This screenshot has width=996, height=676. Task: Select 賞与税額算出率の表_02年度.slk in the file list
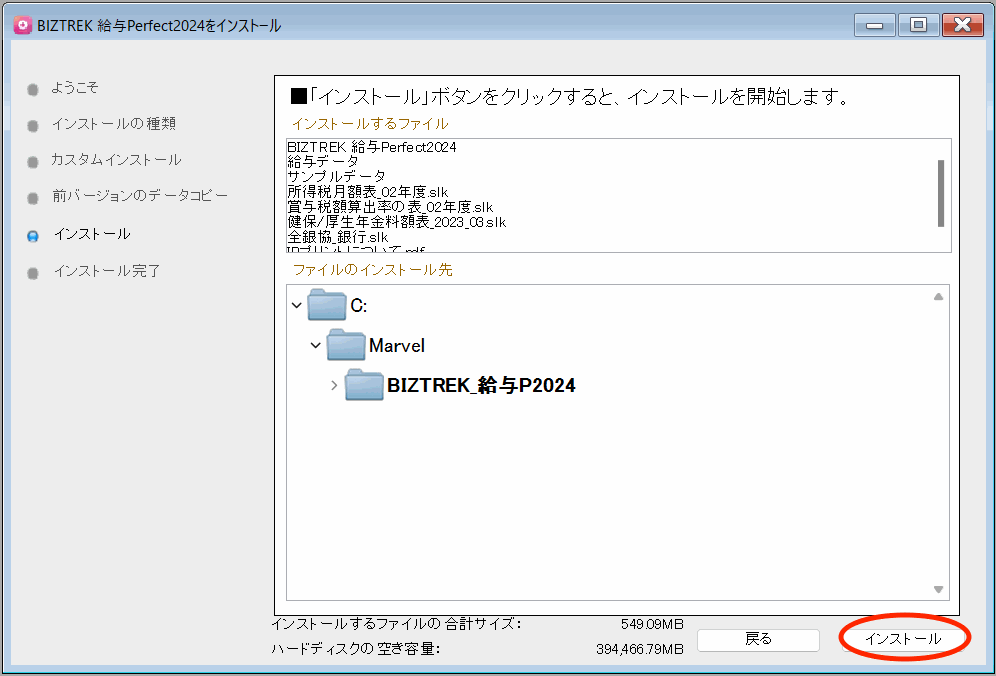coord(390,207)
